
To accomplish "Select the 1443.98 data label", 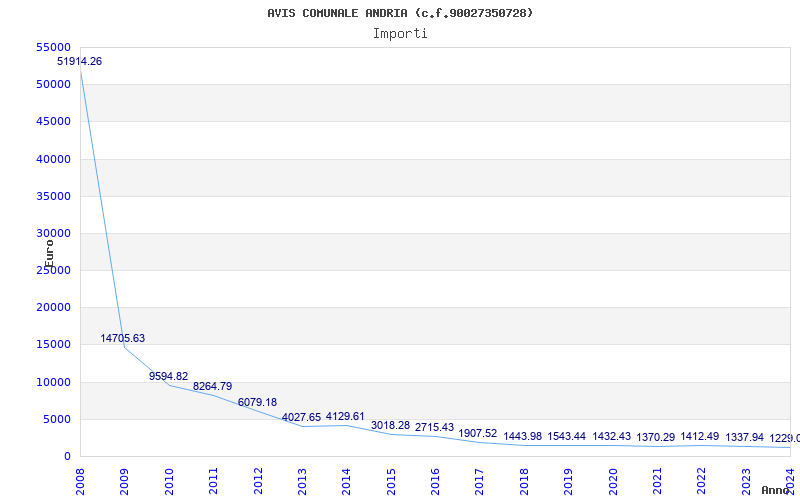I will [522, 436].
